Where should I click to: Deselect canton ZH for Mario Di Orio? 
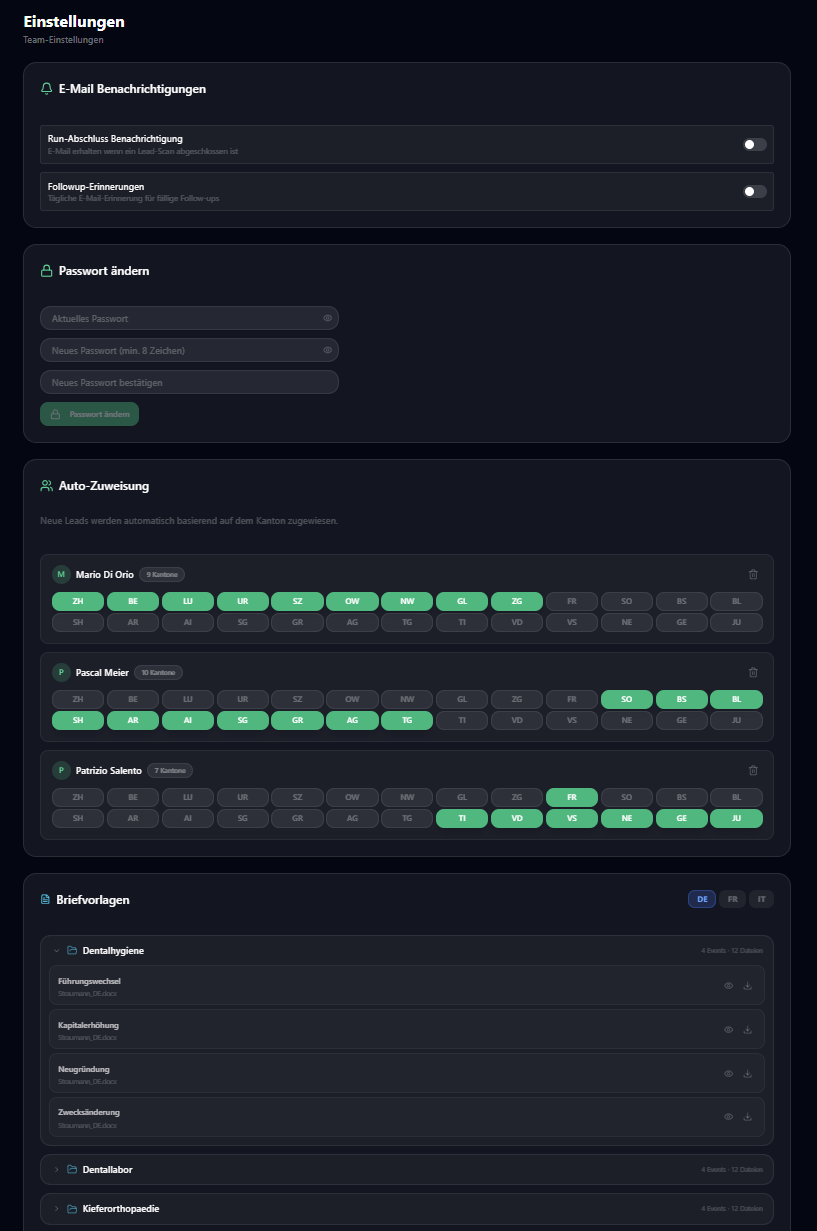tap(78, 601)
